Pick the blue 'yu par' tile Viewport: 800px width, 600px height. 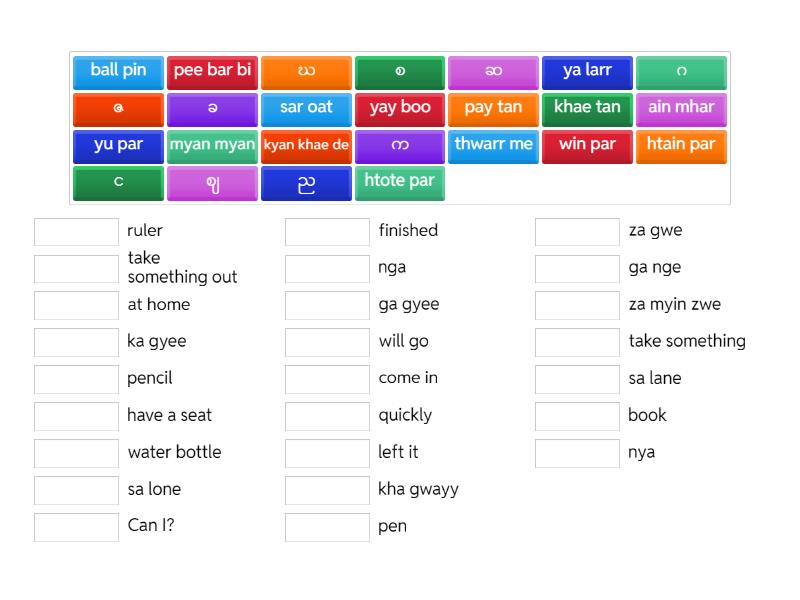(x=118, y=145)
